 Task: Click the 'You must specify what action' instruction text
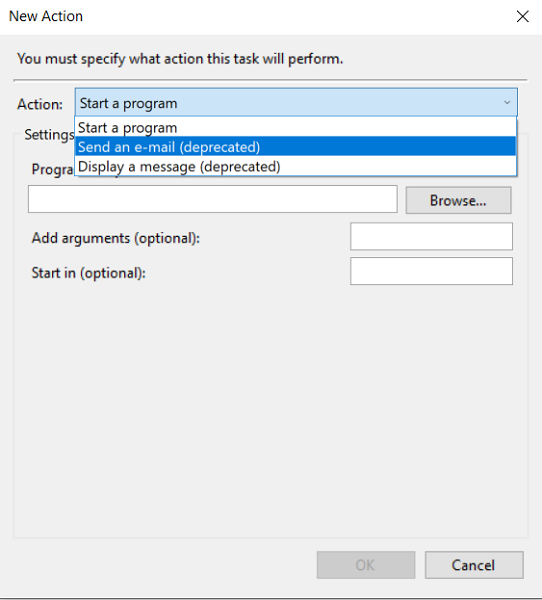pos(180,59)
